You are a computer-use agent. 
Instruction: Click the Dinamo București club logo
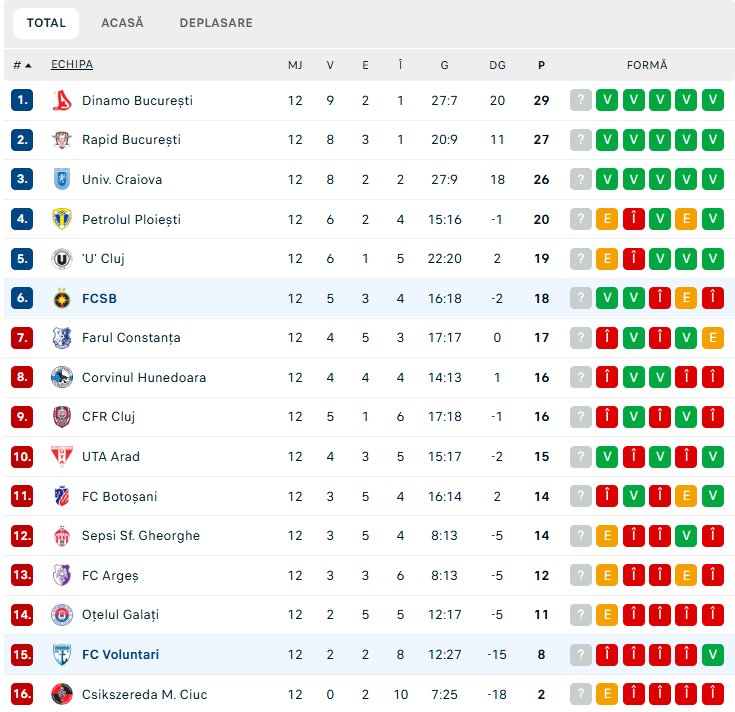click(x=62, y=100)
